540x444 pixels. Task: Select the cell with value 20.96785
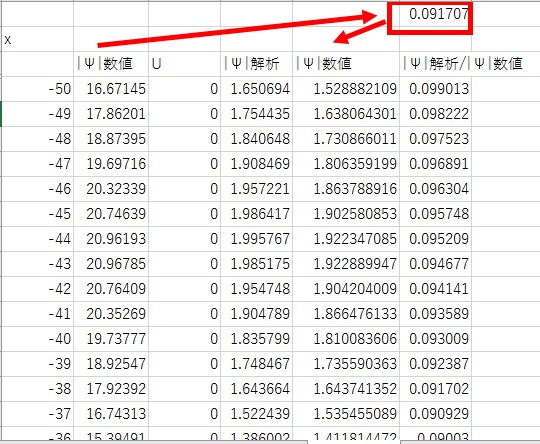coord(111,264)
